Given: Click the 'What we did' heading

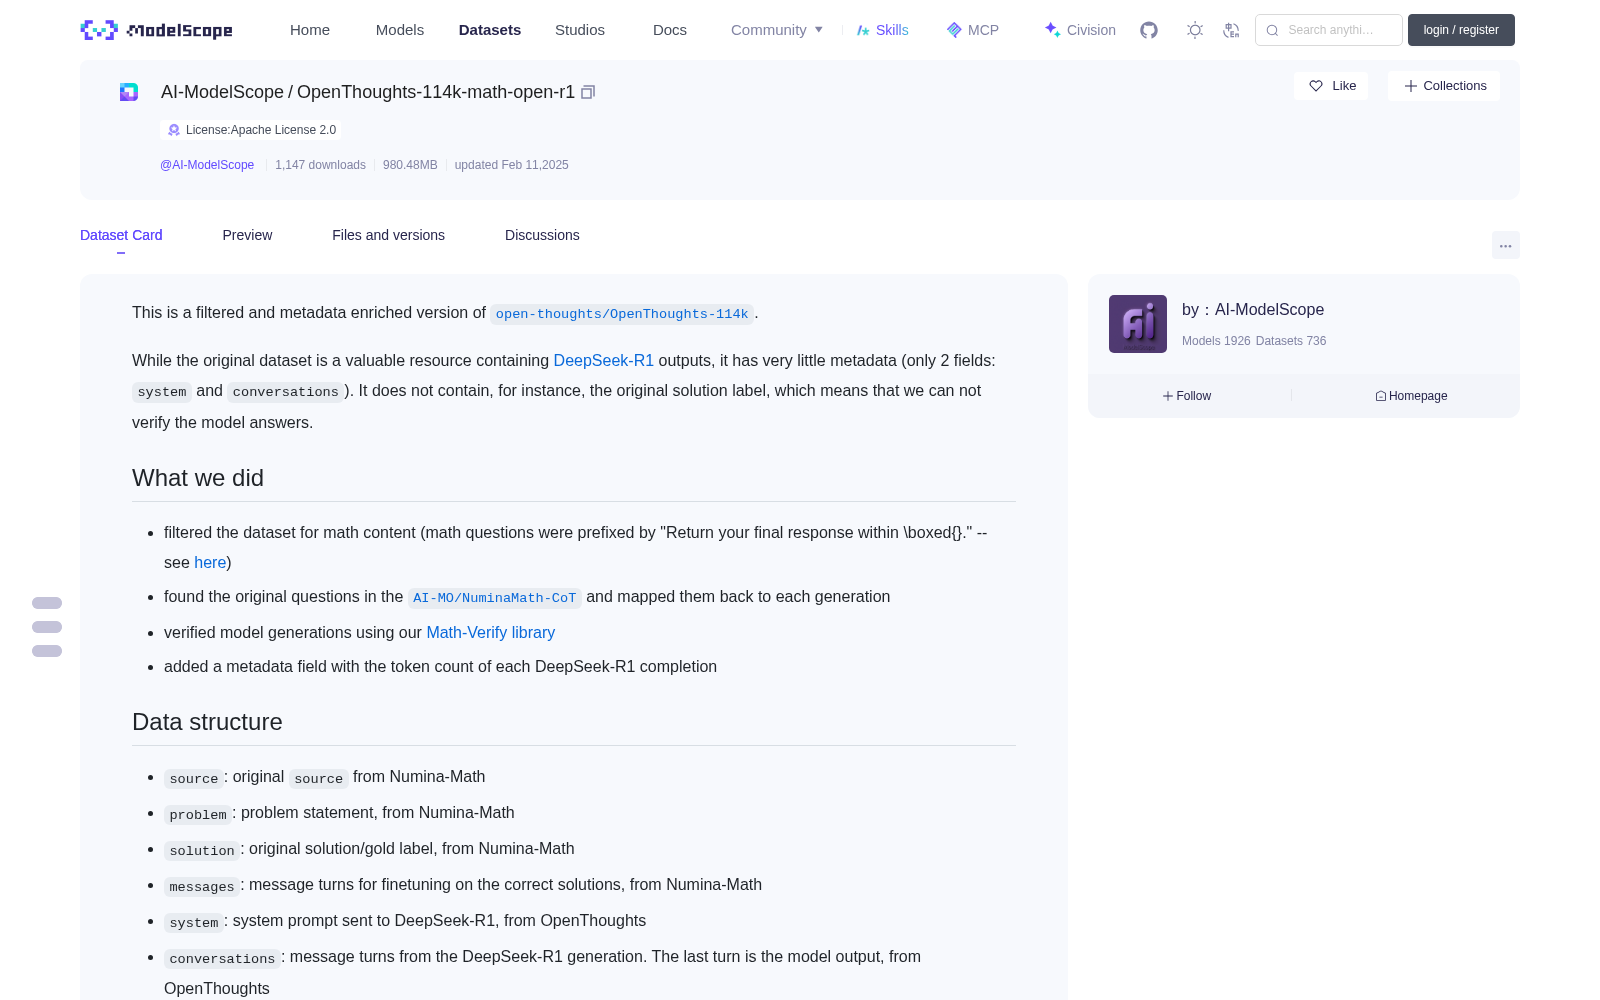Looking at the screenshot, I should (x=198, y=478).
